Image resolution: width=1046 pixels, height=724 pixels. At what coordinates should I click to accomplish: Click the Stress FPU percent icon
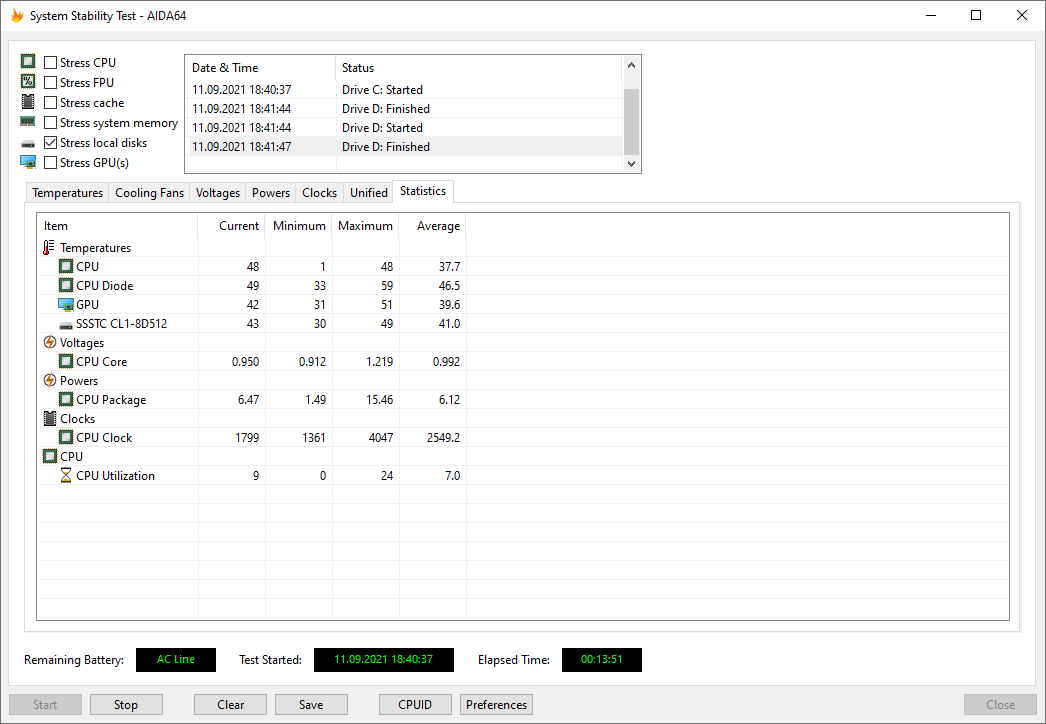(x=28, y=81)
